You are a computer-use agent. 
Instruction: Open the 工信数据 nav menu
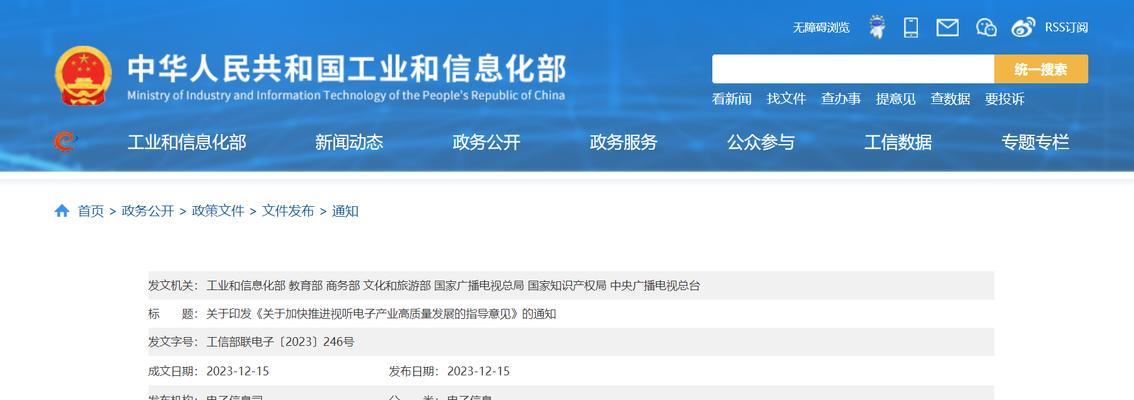coord(898,142)
